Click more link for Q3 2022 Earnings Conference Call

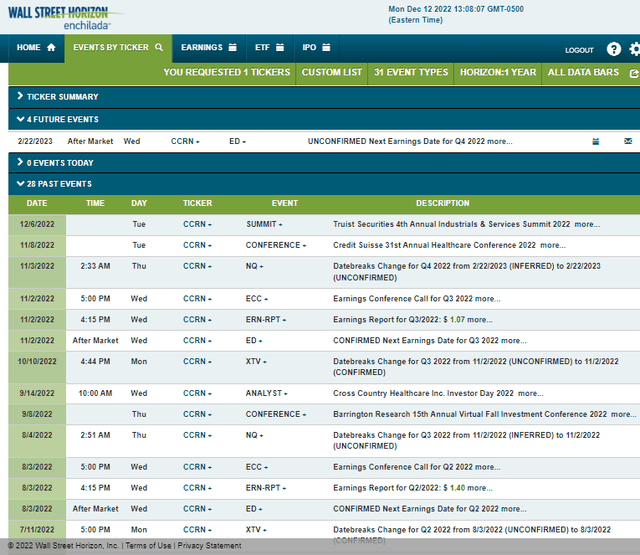tap(487, 299)
